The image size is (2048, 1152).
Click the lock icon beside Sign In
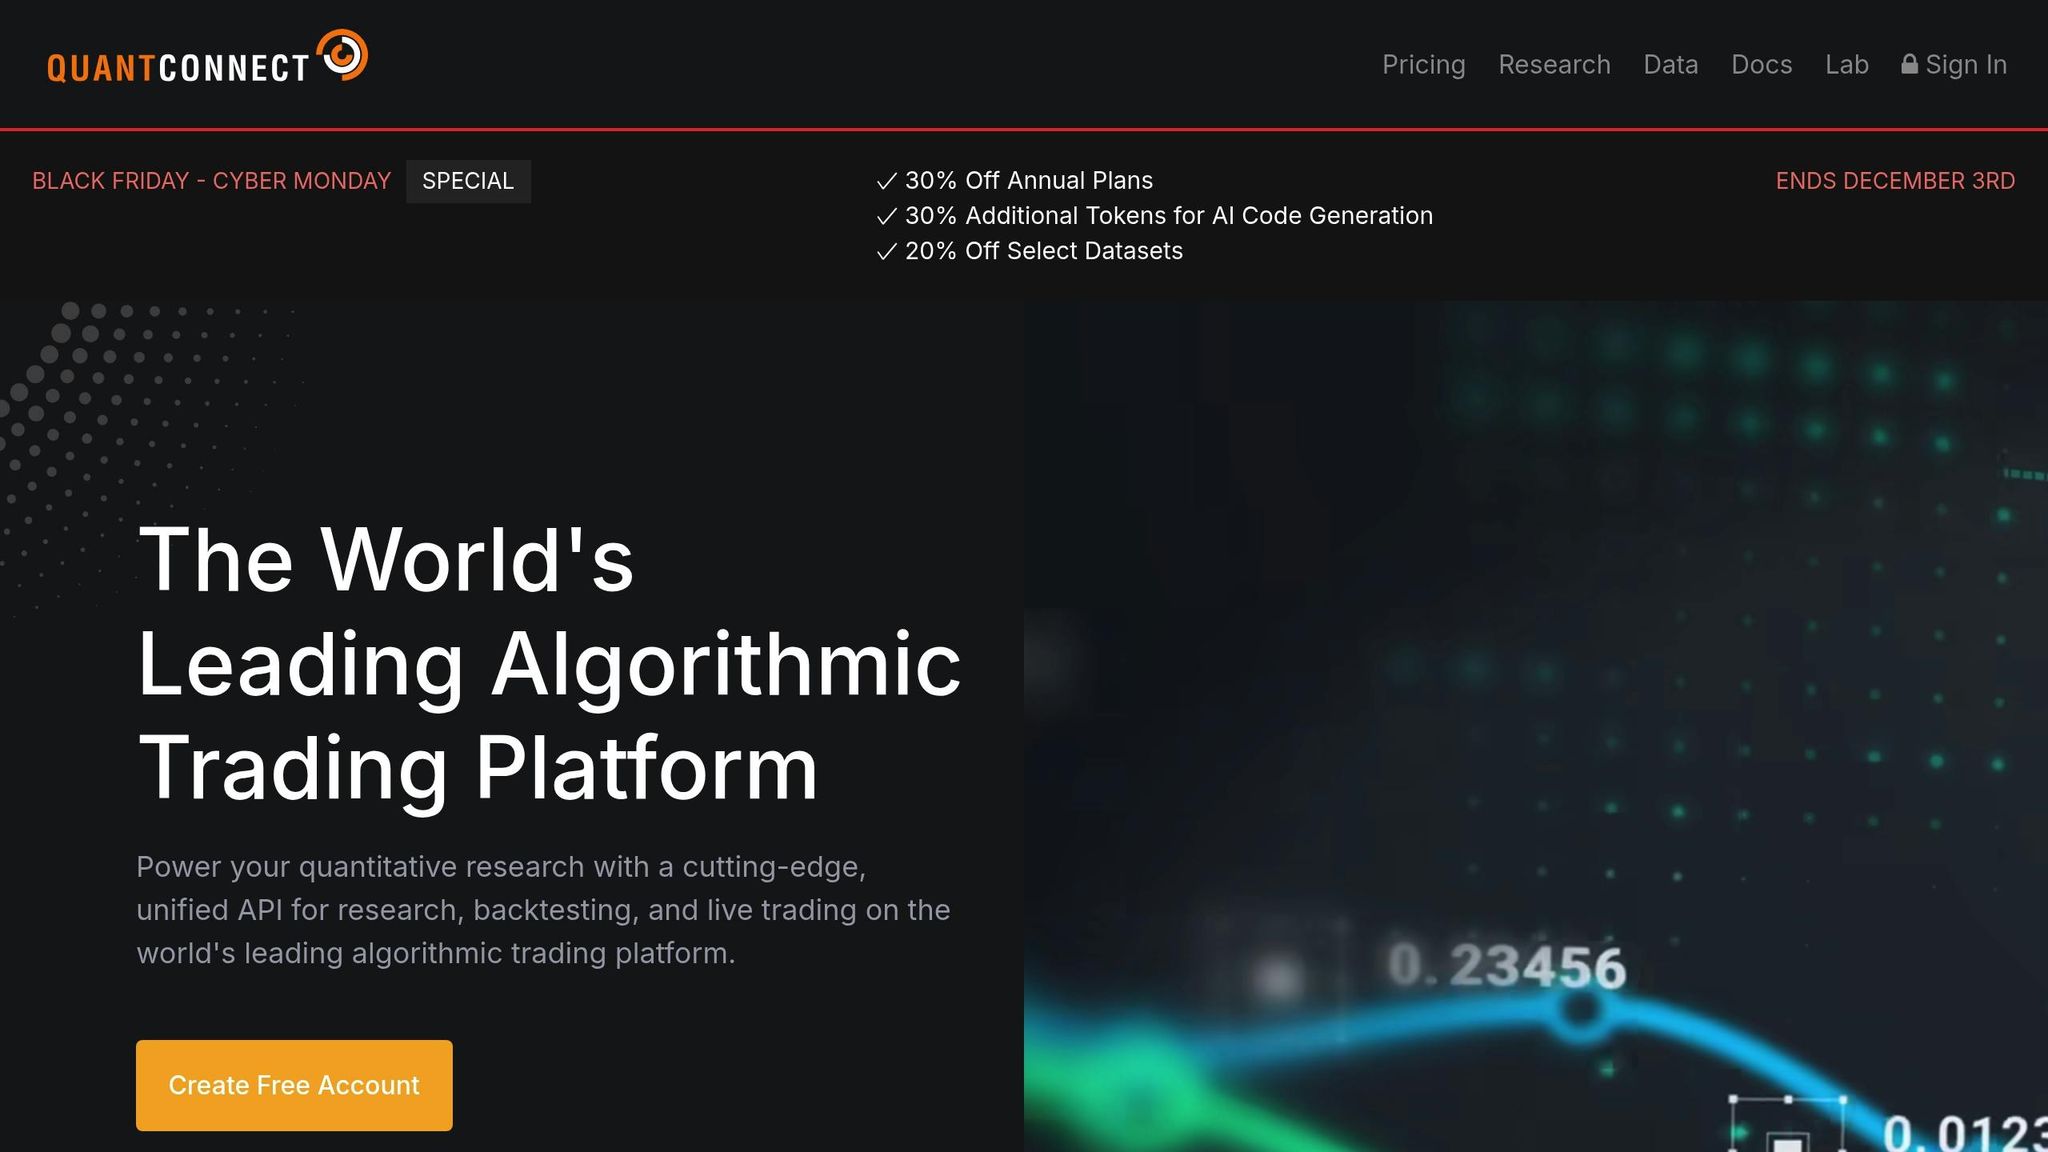[x=1909, y=64]
